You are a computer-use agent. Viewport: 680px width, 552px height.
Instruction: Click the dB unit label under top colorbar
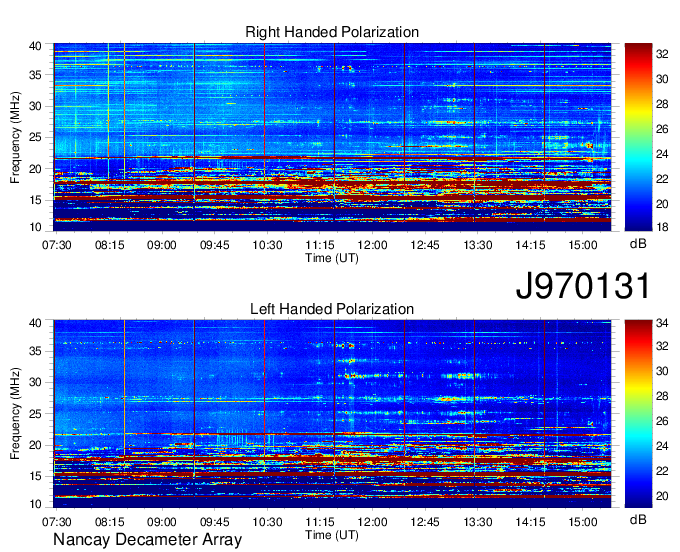pyautogui.click(x=638, y=244)
